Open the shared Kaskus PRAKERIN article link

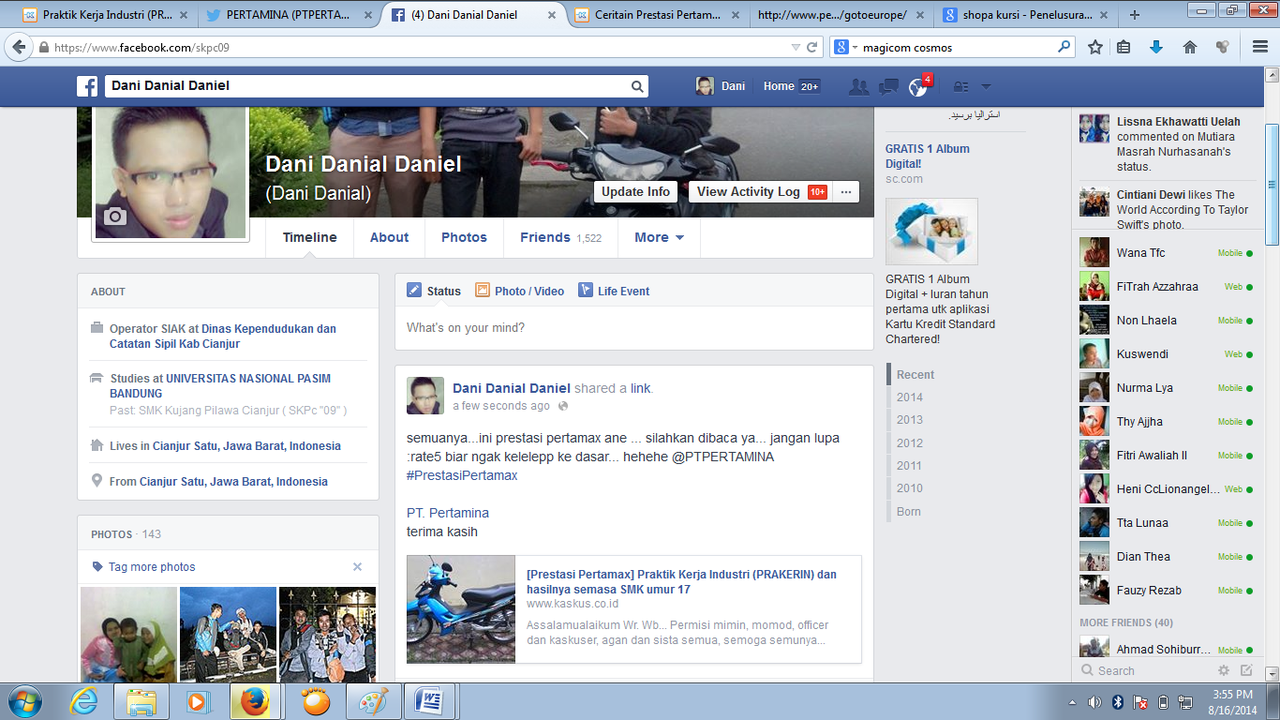pos(682,582)
